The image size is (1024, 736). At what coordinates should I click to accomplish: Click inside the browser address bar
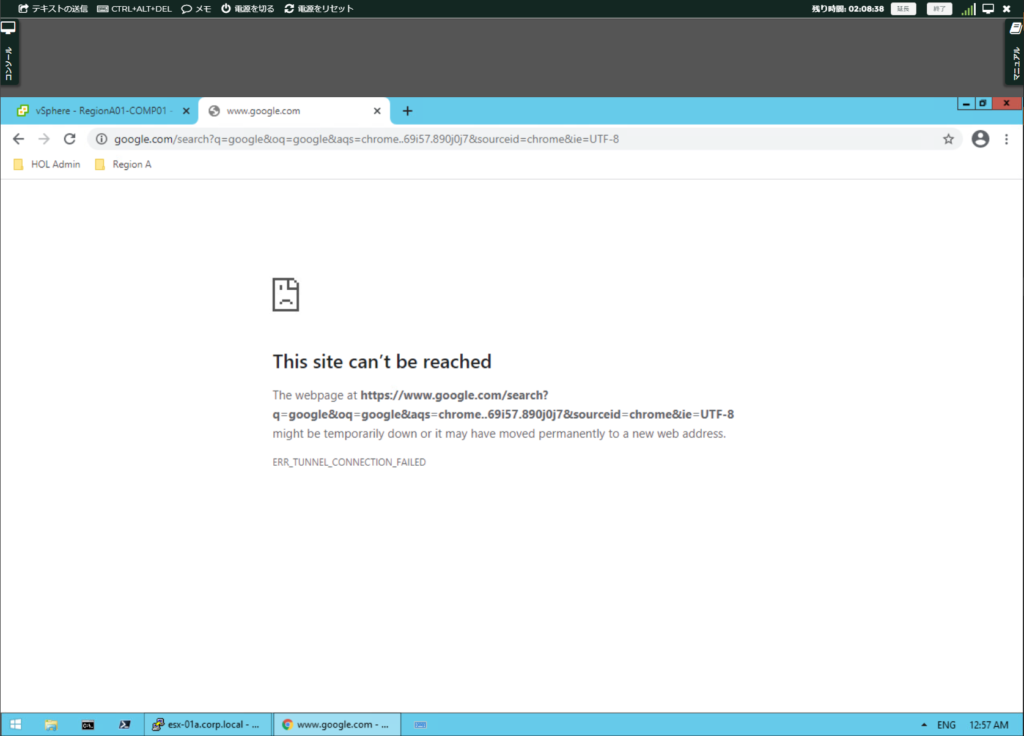click(x=400, y=139)
